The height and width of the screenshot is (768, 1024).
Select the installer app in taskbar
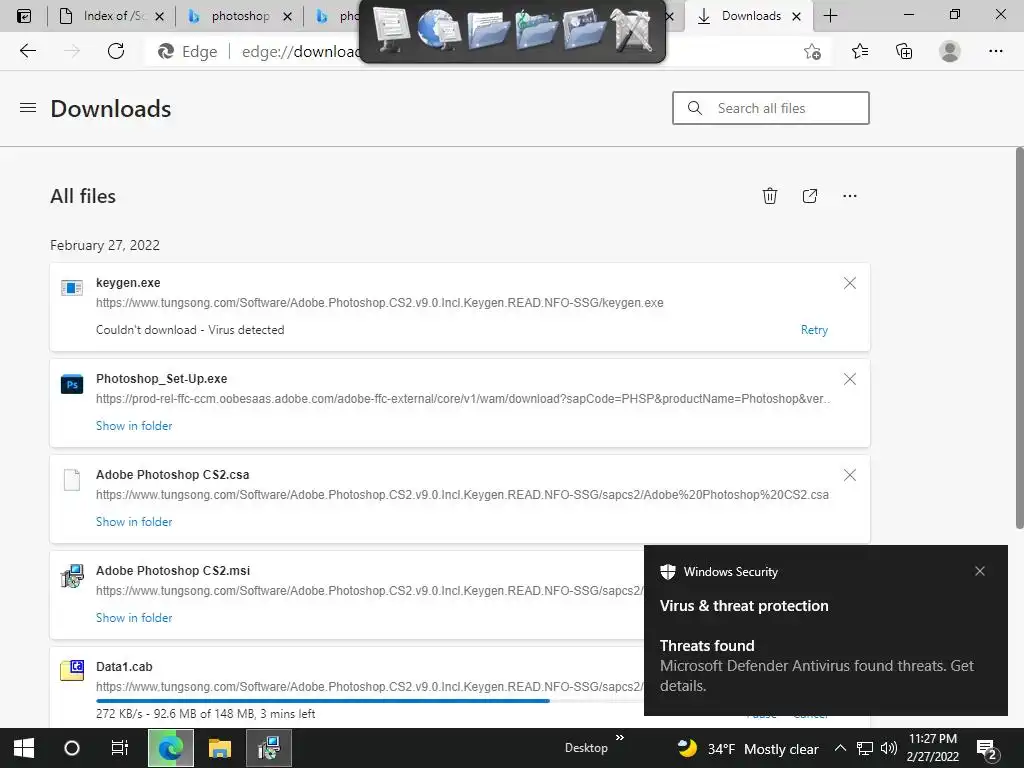pyautogui.click(x=268, y=748)
